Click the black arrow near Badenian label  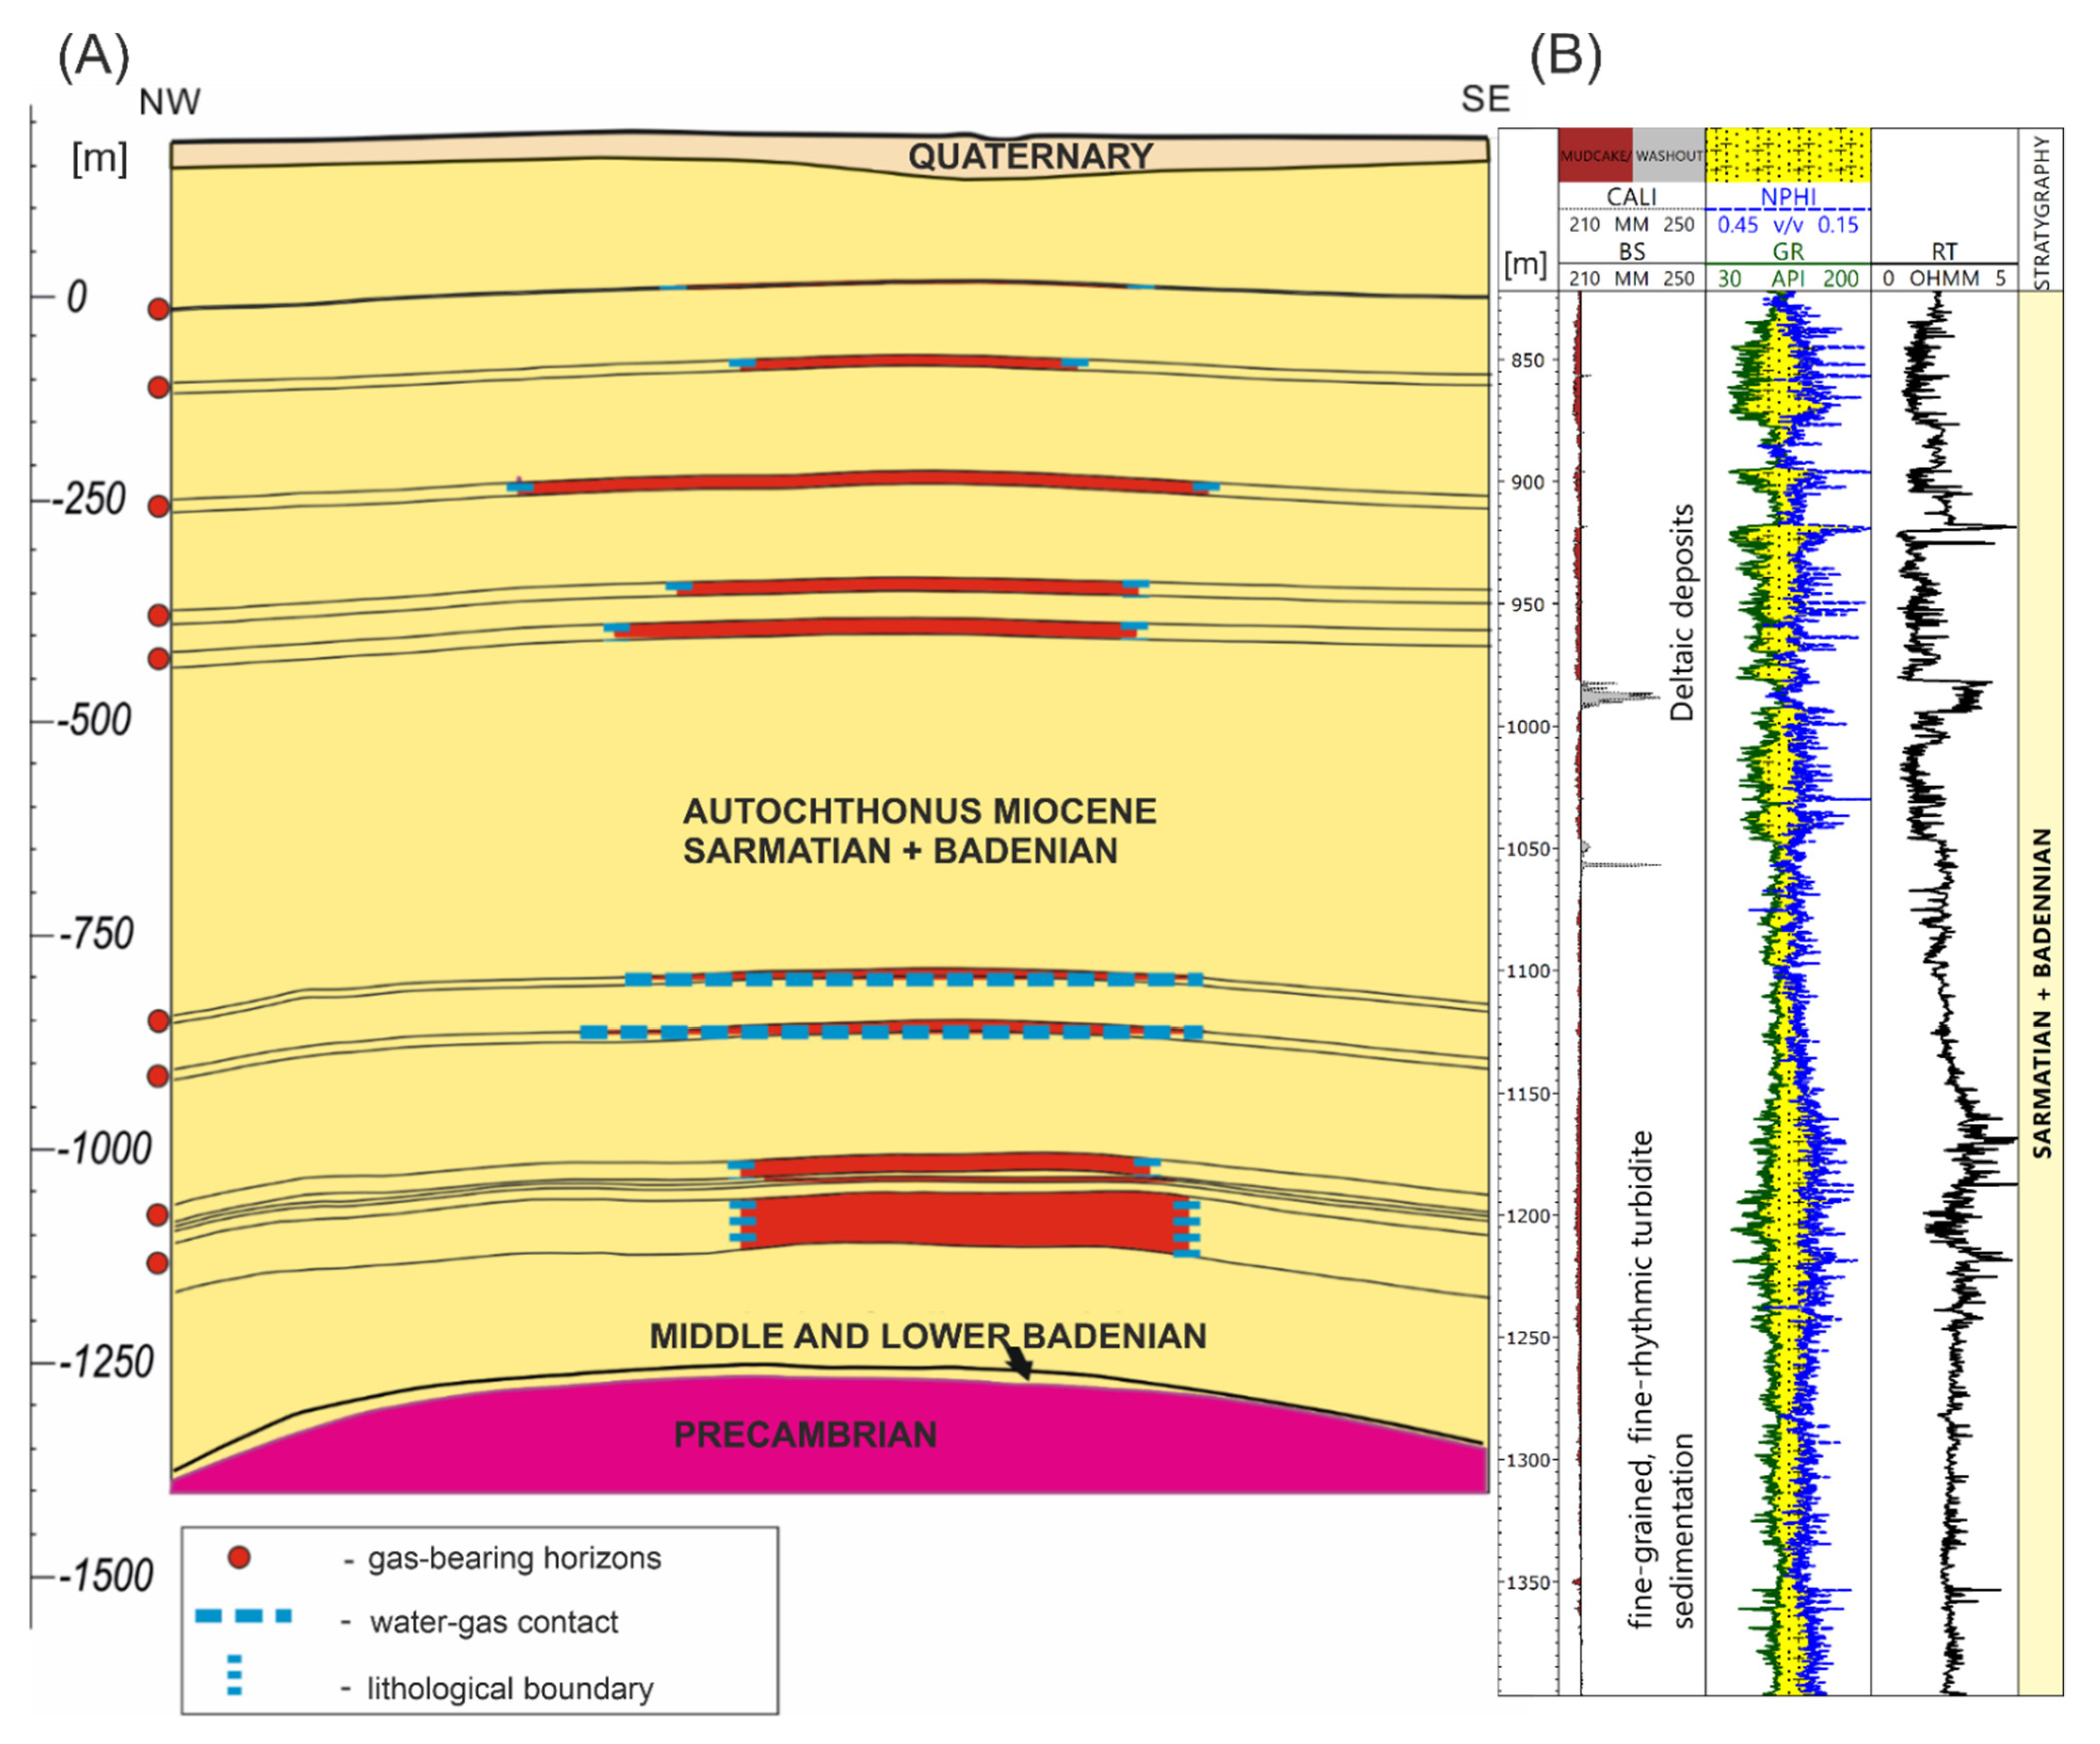[1019, 1362]
